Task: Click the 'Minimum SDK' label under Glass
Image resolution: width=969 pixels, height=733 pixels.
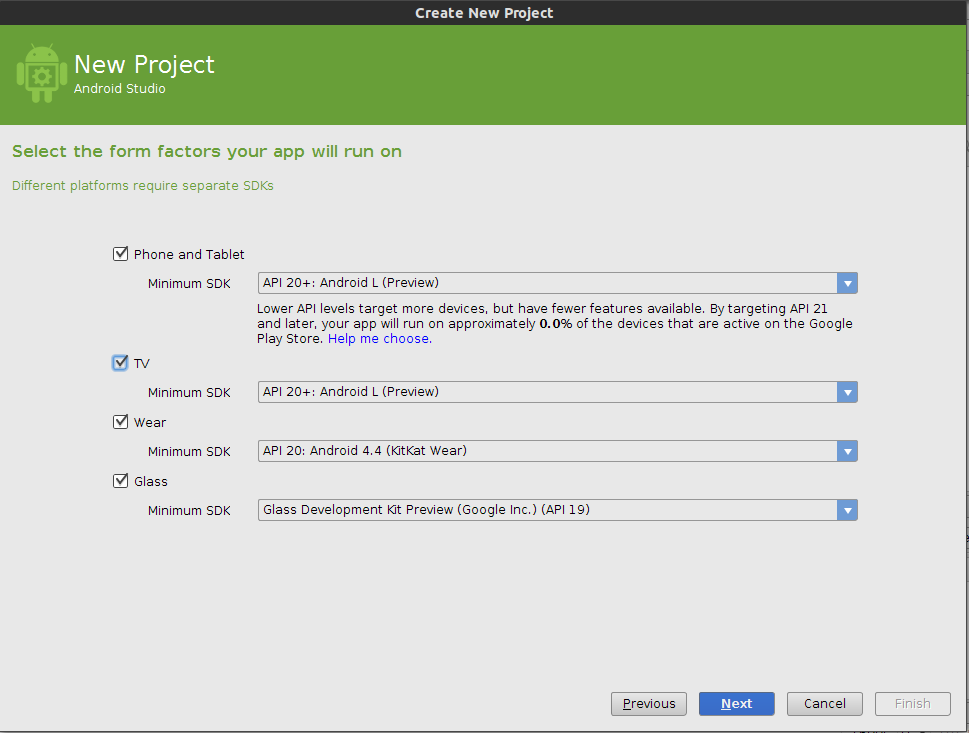Action: click(189, 511)
